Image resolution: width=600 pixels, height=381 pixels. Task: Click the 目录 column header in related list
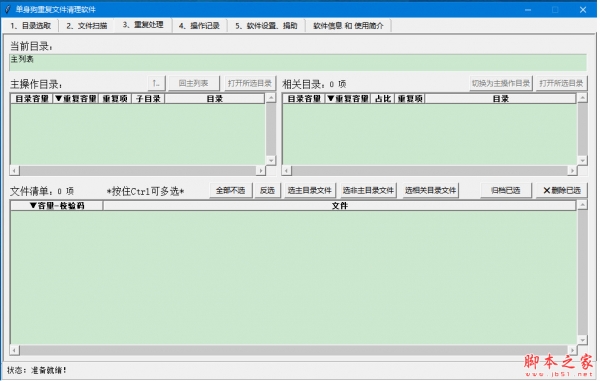(x=501, y=99)
